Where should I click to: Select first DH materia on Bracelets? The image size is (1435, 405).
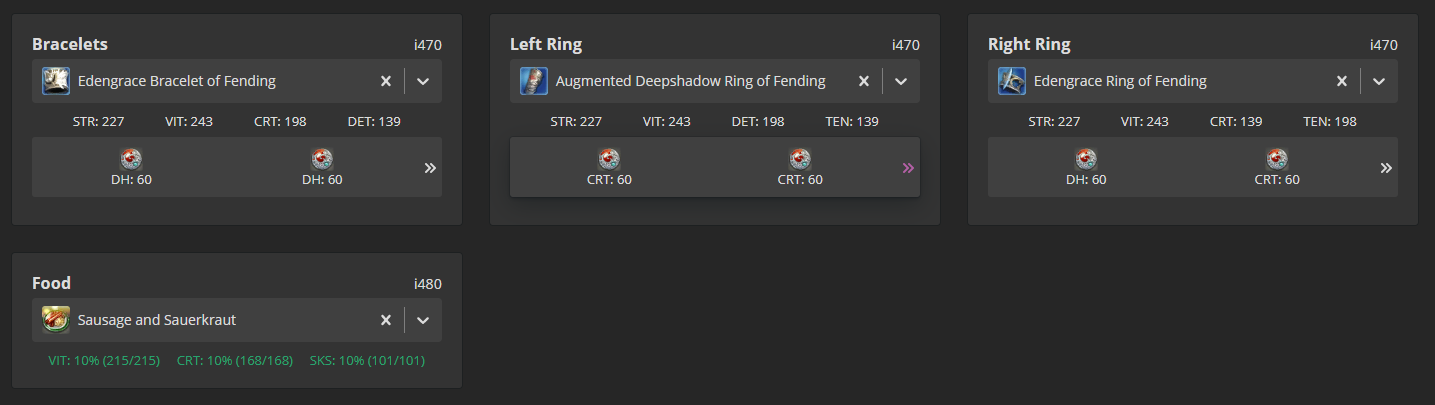pos(130,159)
